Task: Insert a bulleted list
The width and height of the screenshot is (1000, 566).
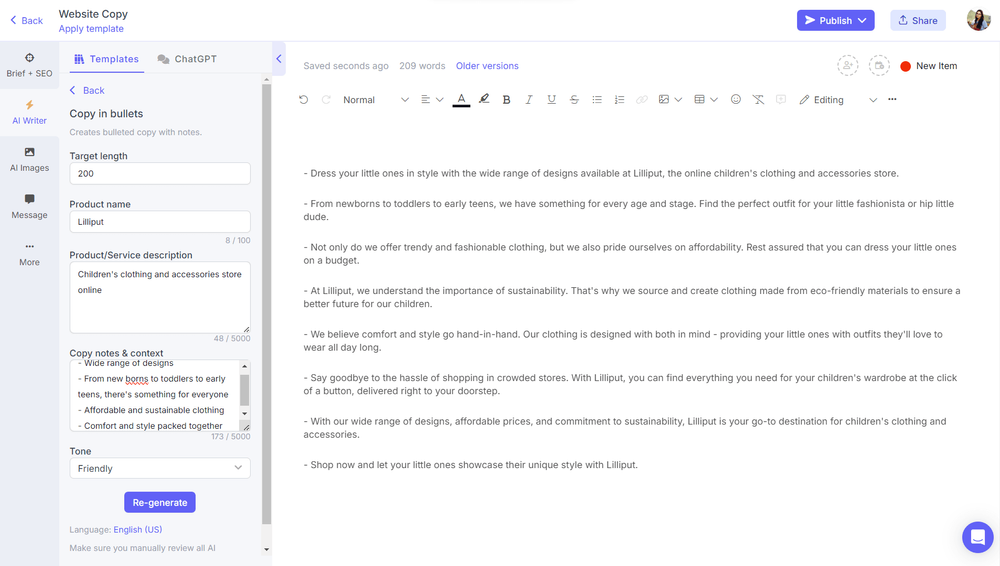Action: click(x=597, y=100)
